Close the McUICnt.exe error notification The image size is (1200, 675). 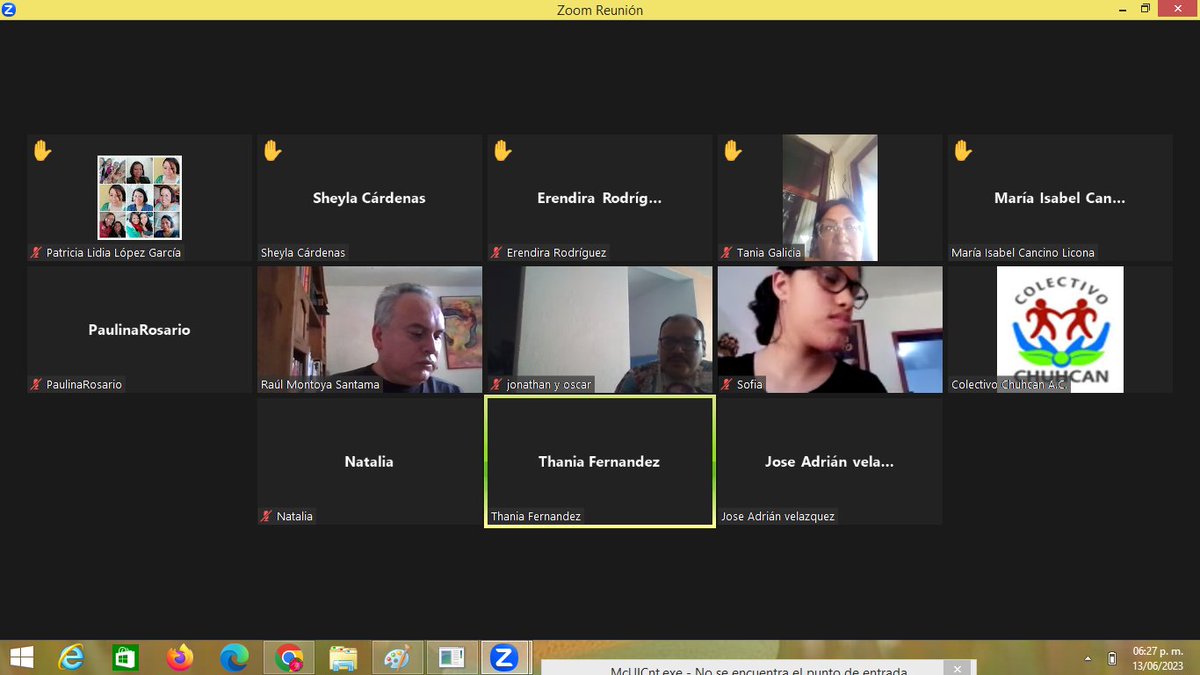957,668
